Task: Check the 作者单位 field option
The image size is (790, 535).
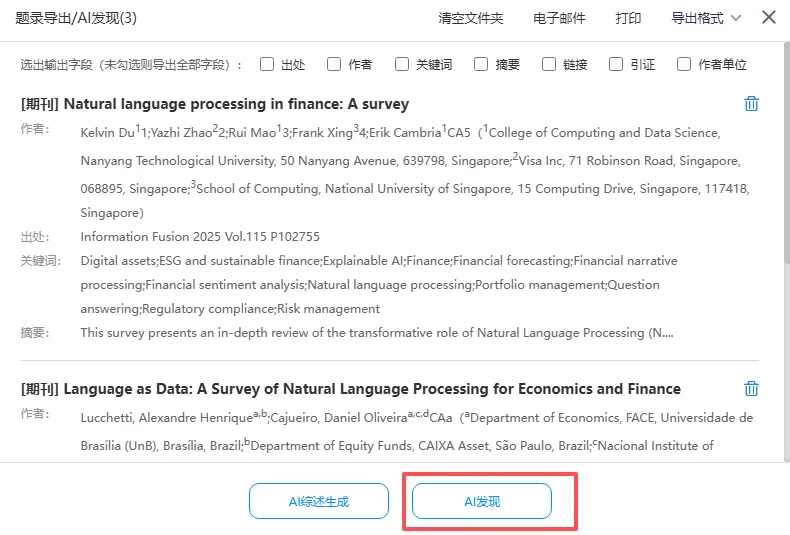Action: point(684,64)
